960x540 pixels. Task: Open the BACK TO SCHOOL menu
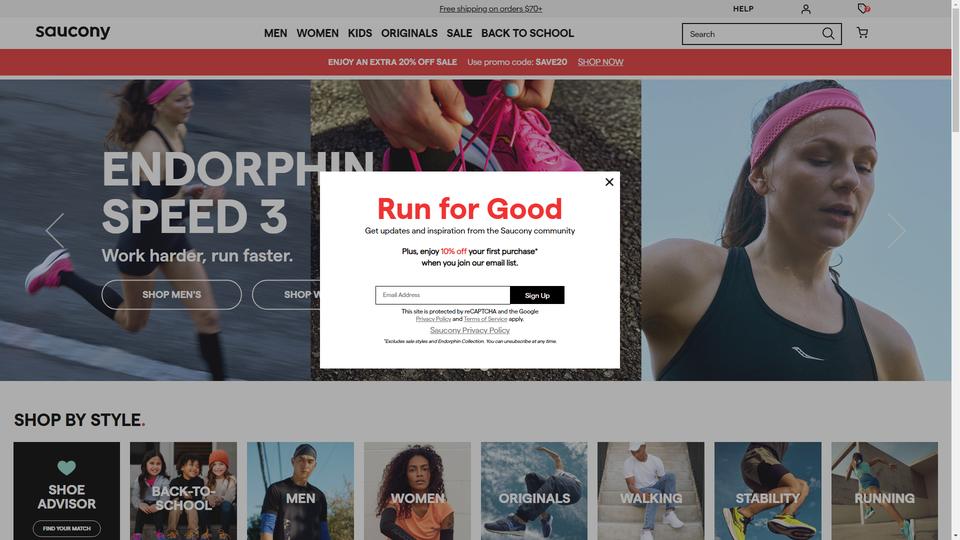click(x=527, y=33)
